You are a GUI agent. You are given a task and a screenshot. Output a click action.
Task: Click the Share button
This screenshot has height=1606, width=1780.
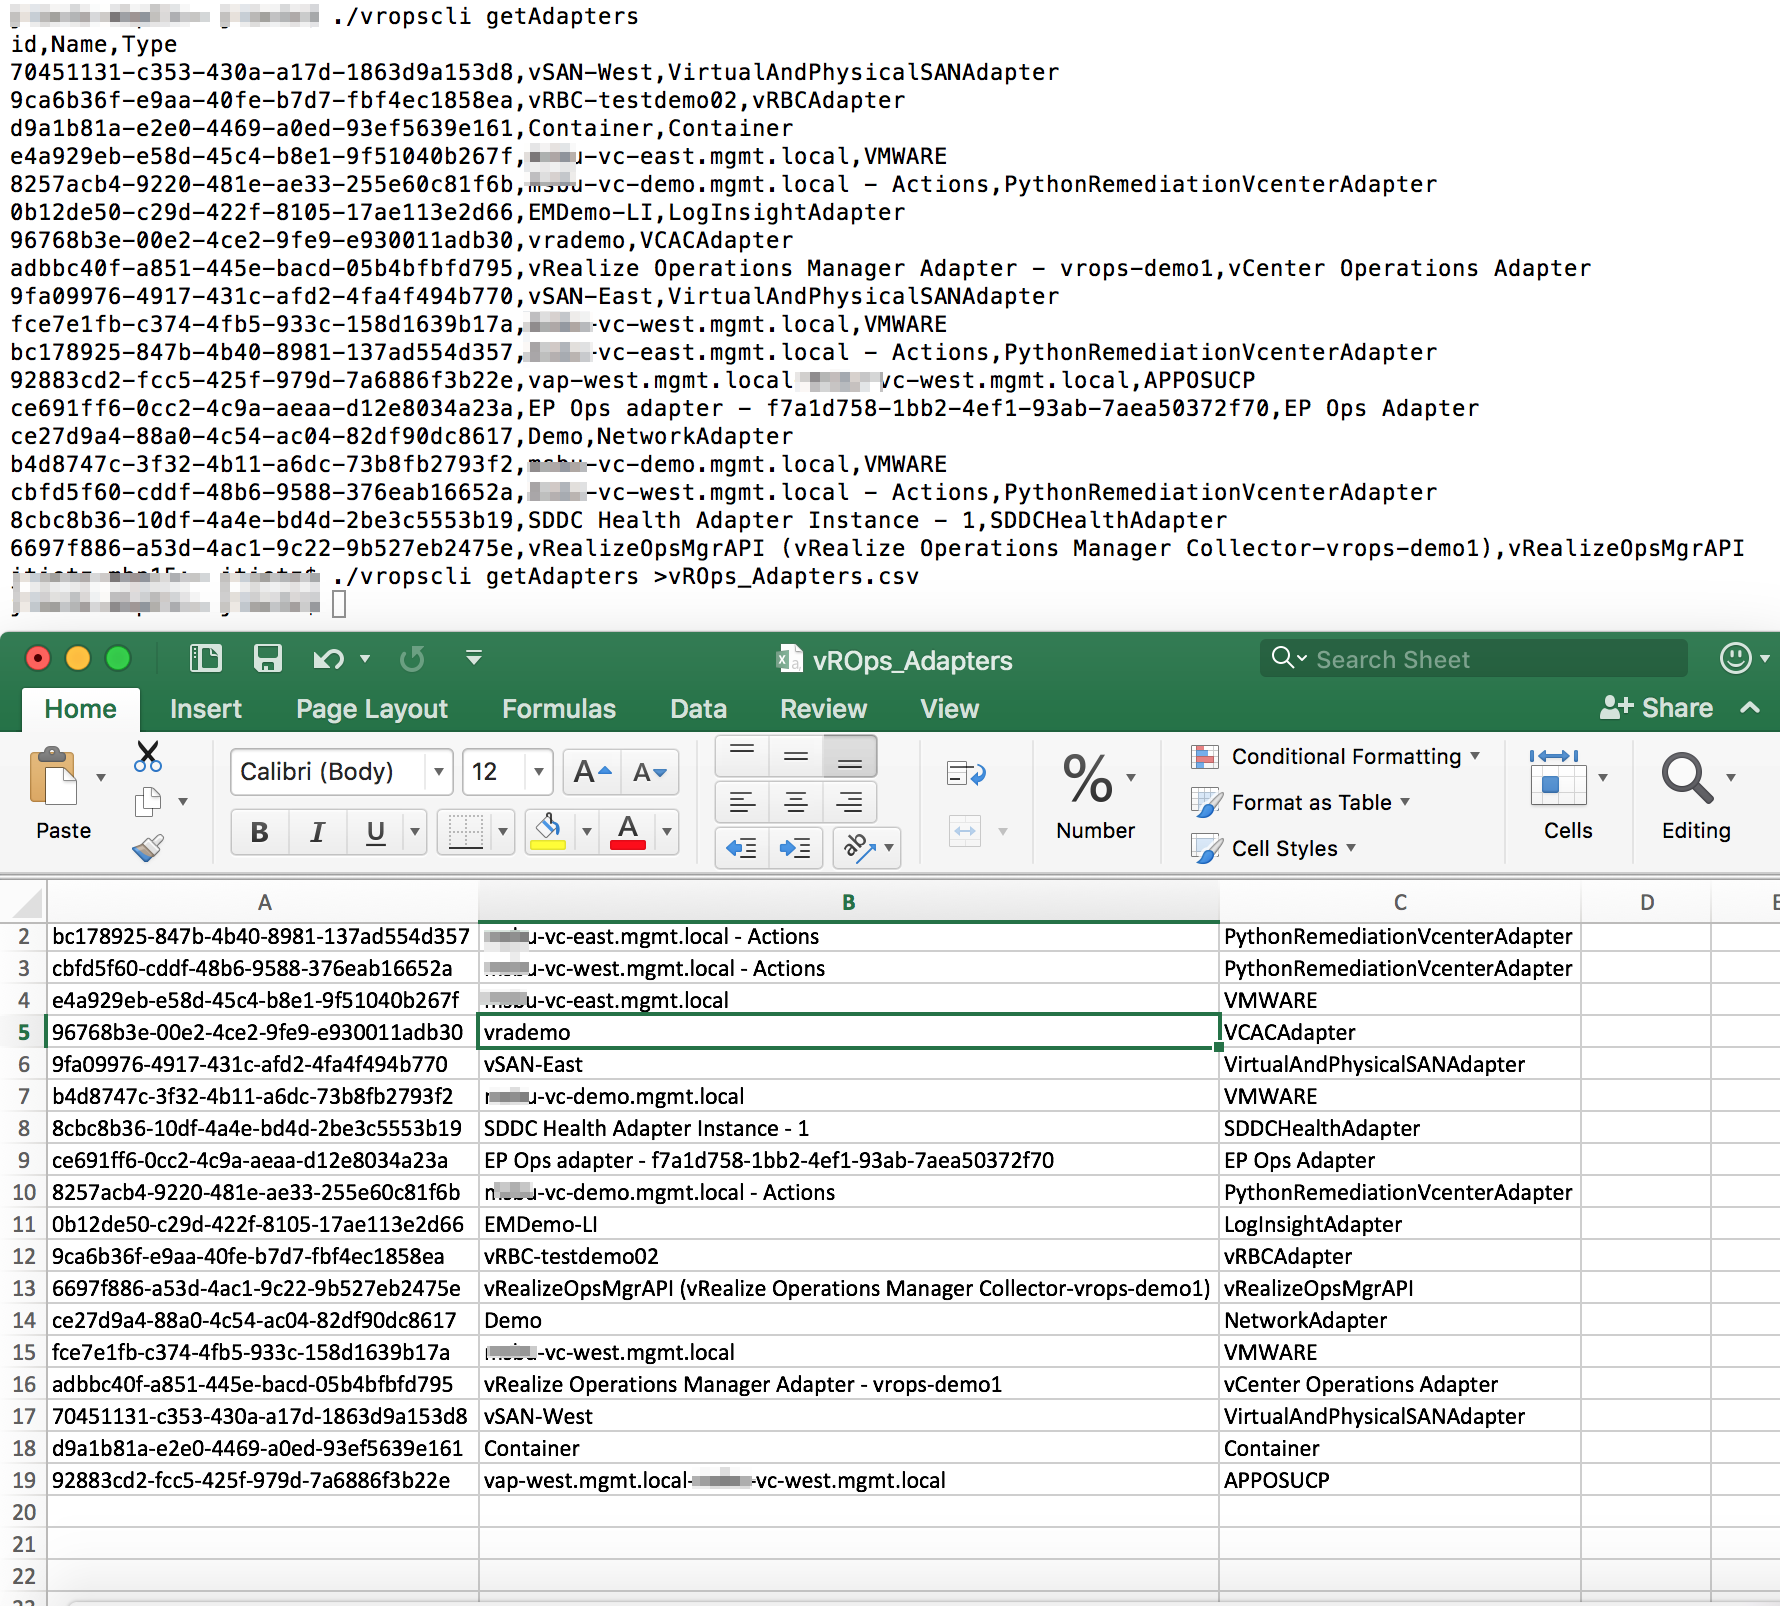(x=1657, y=708)
